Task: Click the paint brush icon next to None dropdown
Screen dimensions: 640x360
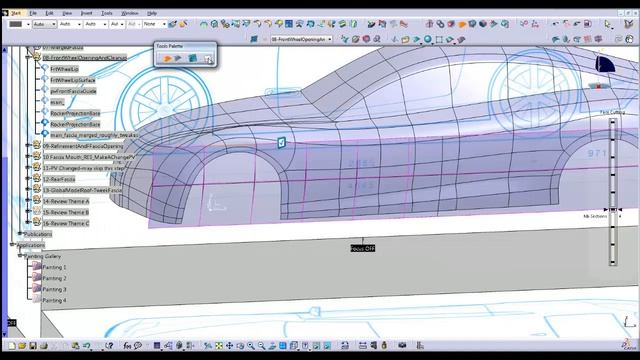Action: point(173,24)
